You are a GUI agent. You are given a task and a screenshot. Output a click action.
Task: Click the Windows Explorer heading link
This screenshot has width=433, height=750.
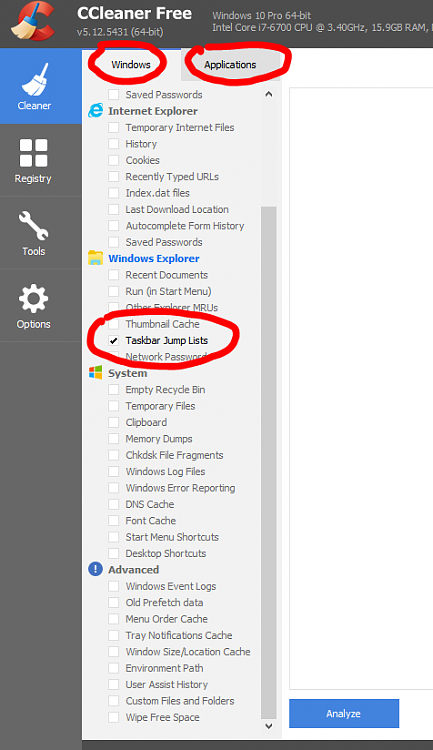[x=154, y=258]
